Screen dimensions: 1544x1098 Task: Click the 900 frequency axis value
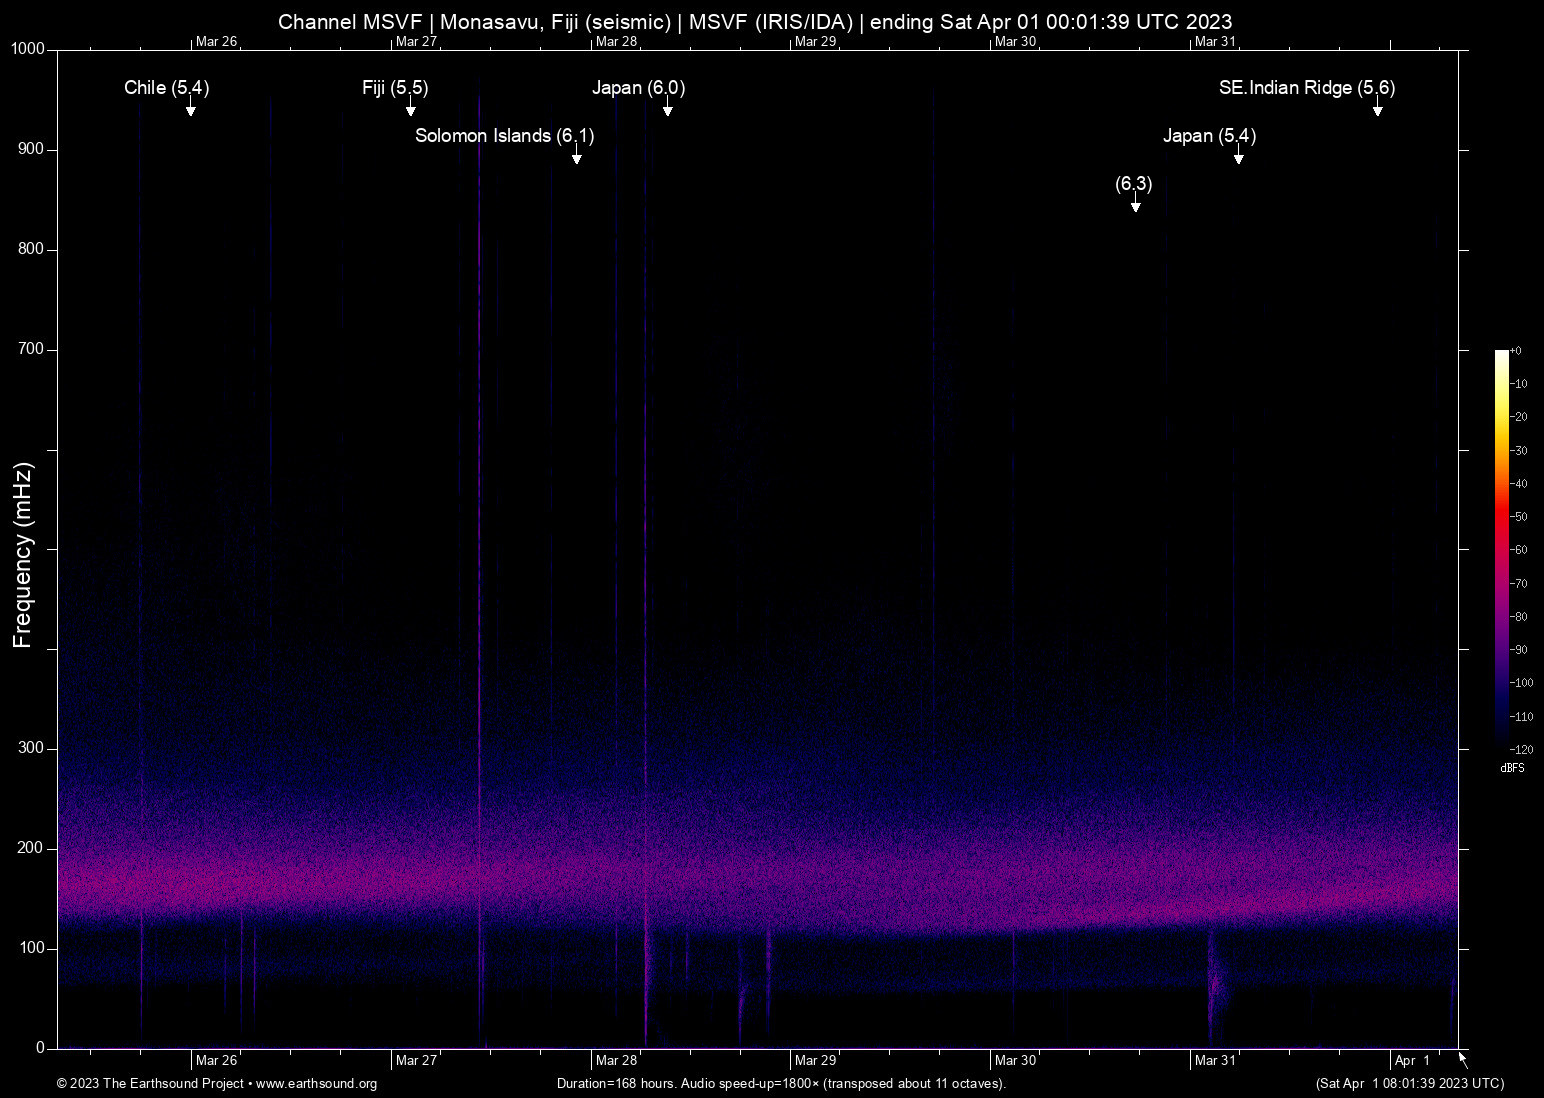point(32,149)
